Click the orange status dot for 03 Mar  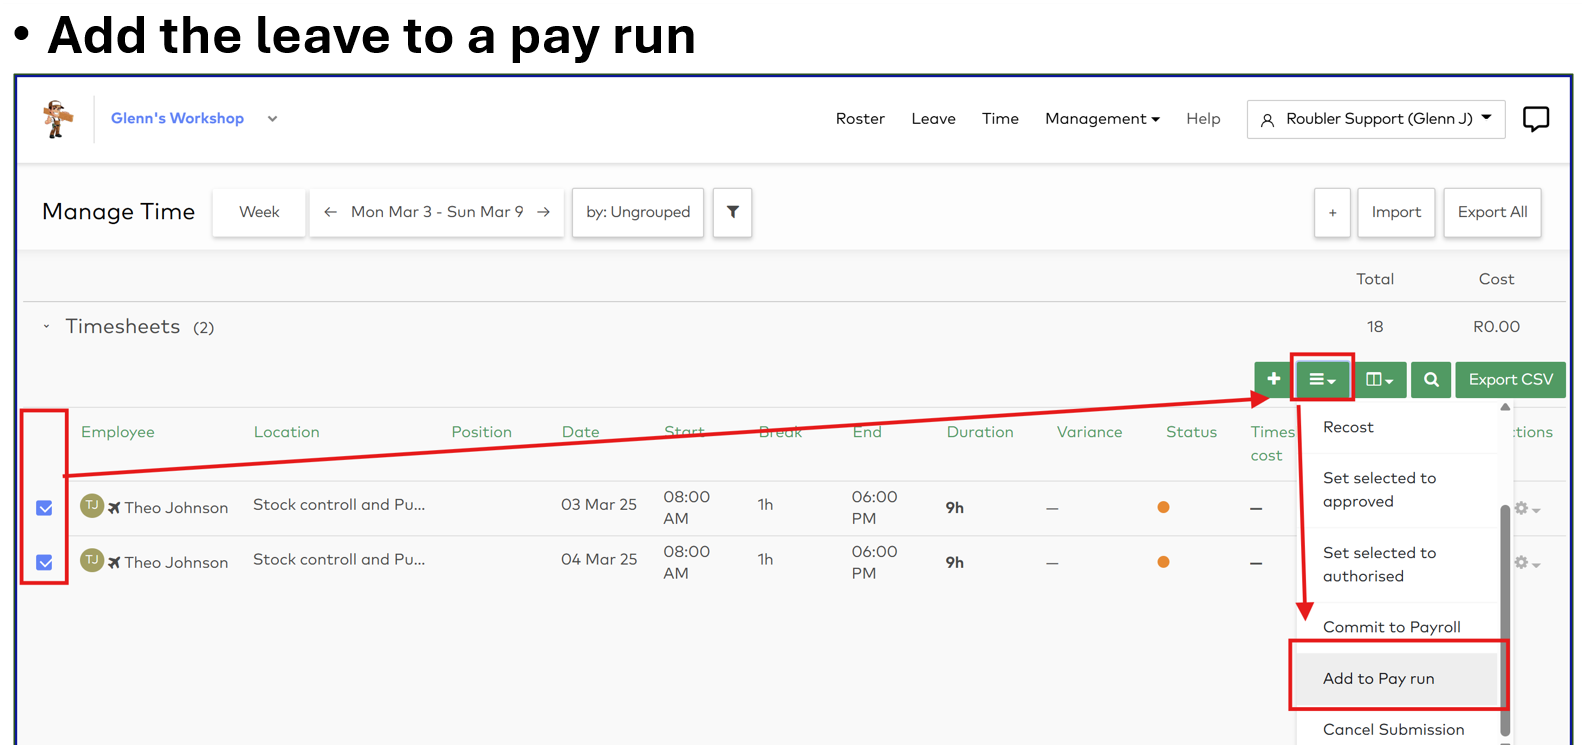(1163, 507)
